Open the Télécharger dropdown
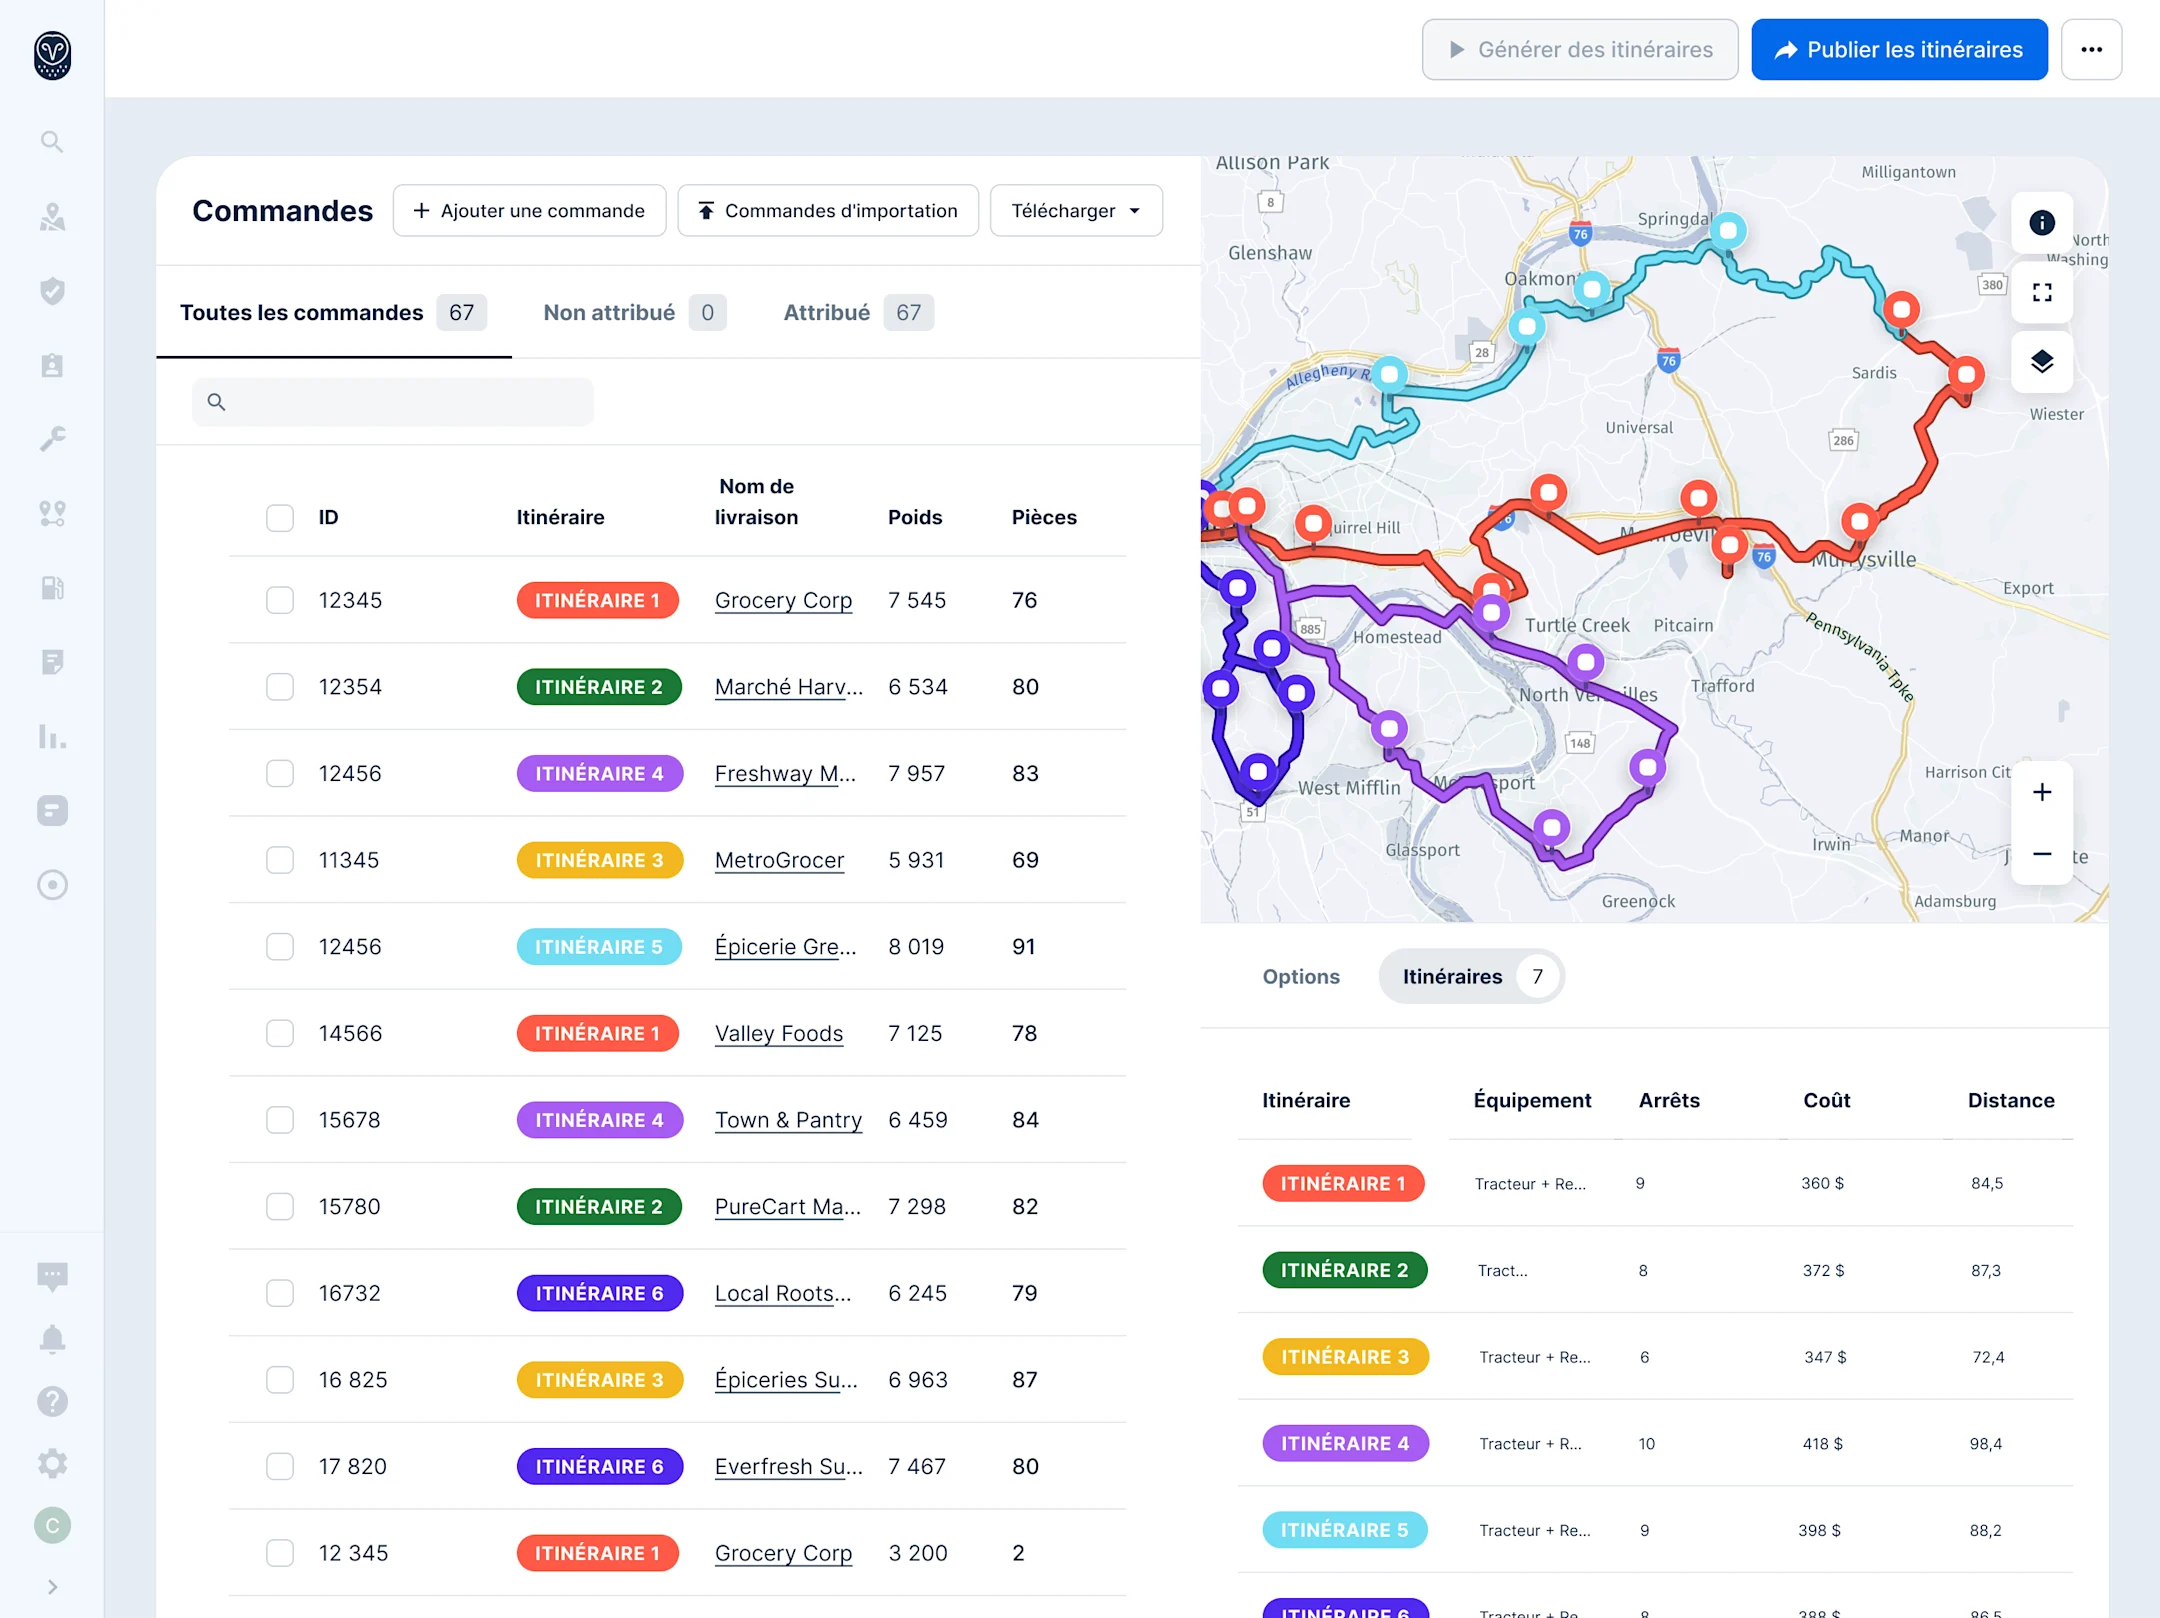 pyautogui.click(x=1076, y=210)
